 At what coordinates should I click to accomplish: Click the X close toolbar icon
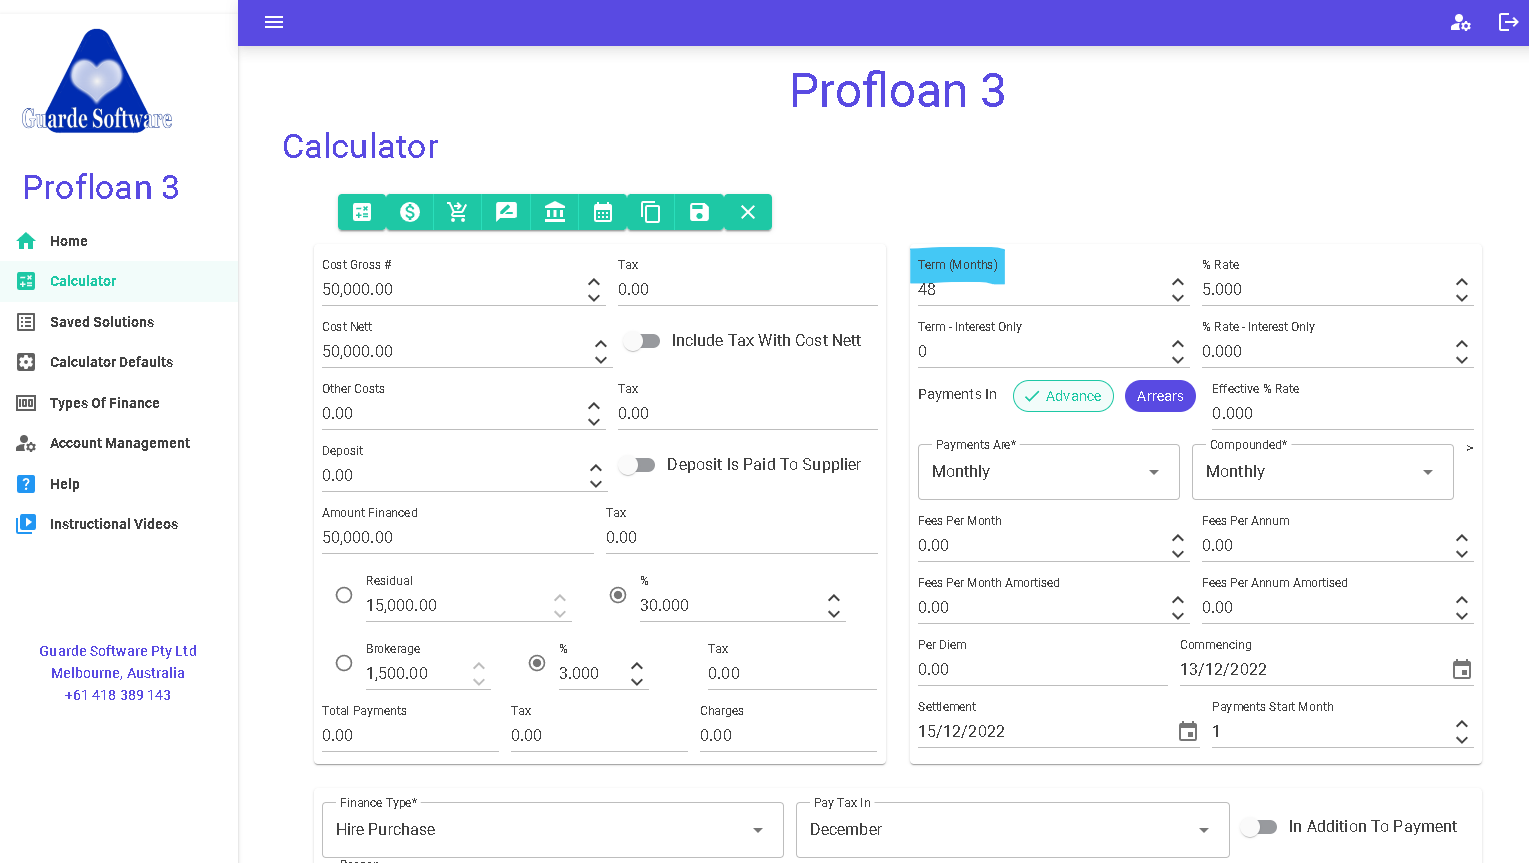(x=748, y=212)
